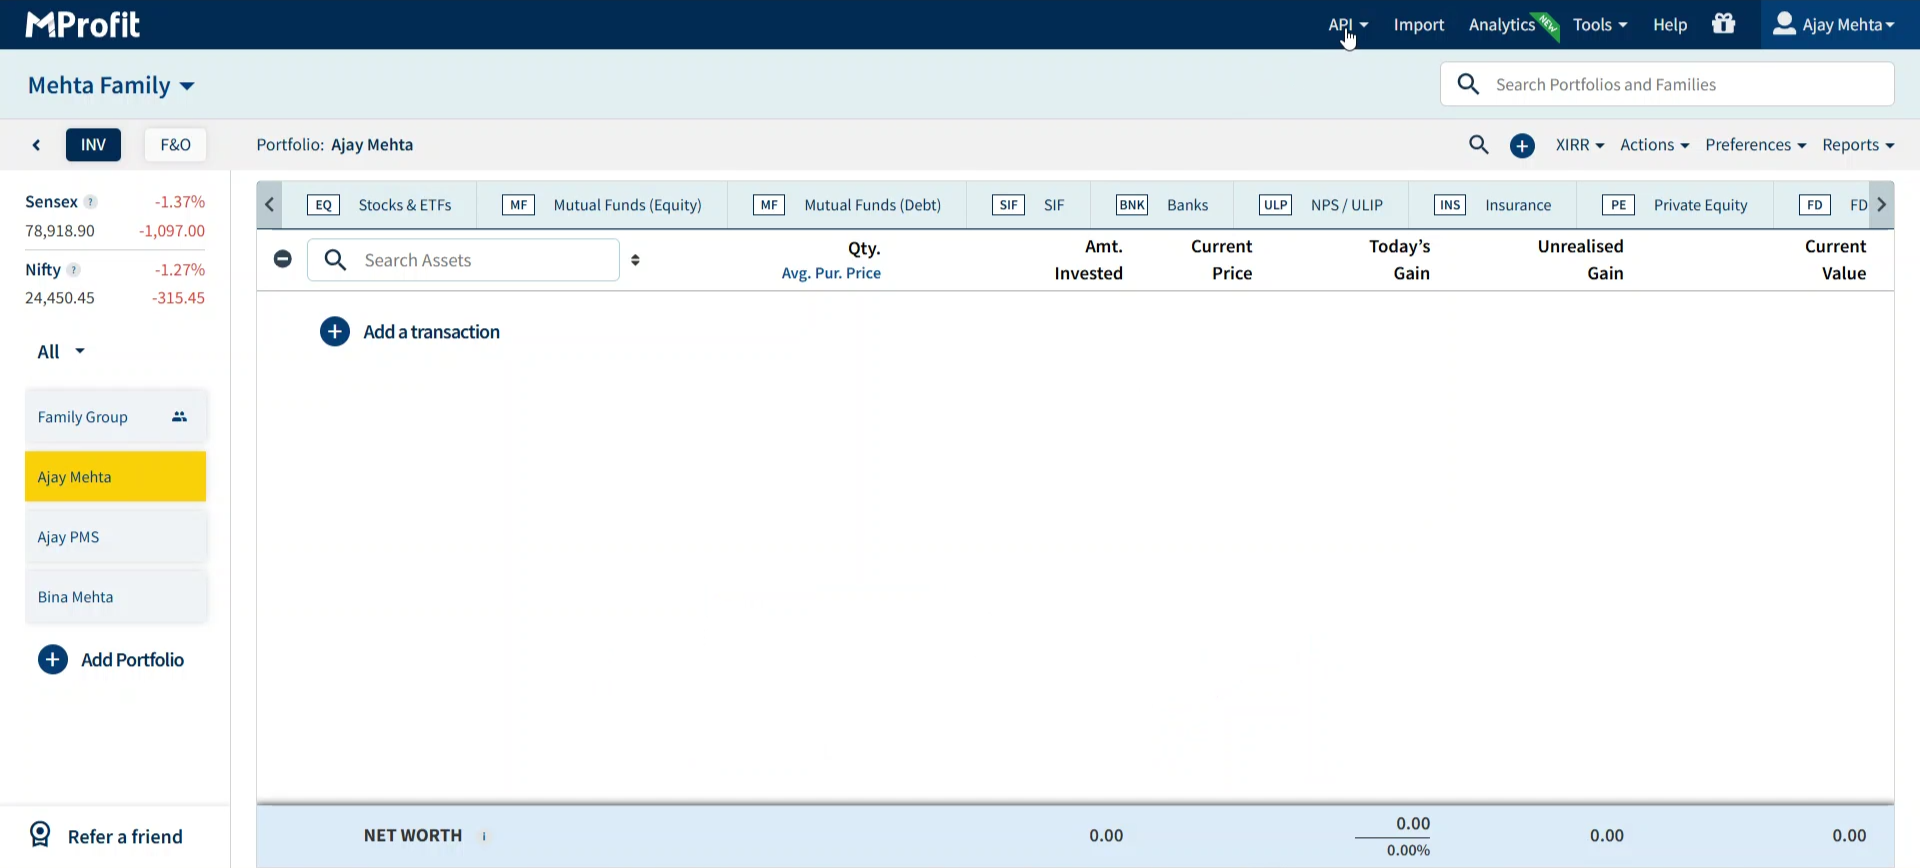Select the Mutual Funds (Debt) tab
1920x868 pixels.
[x=847, y=205]
